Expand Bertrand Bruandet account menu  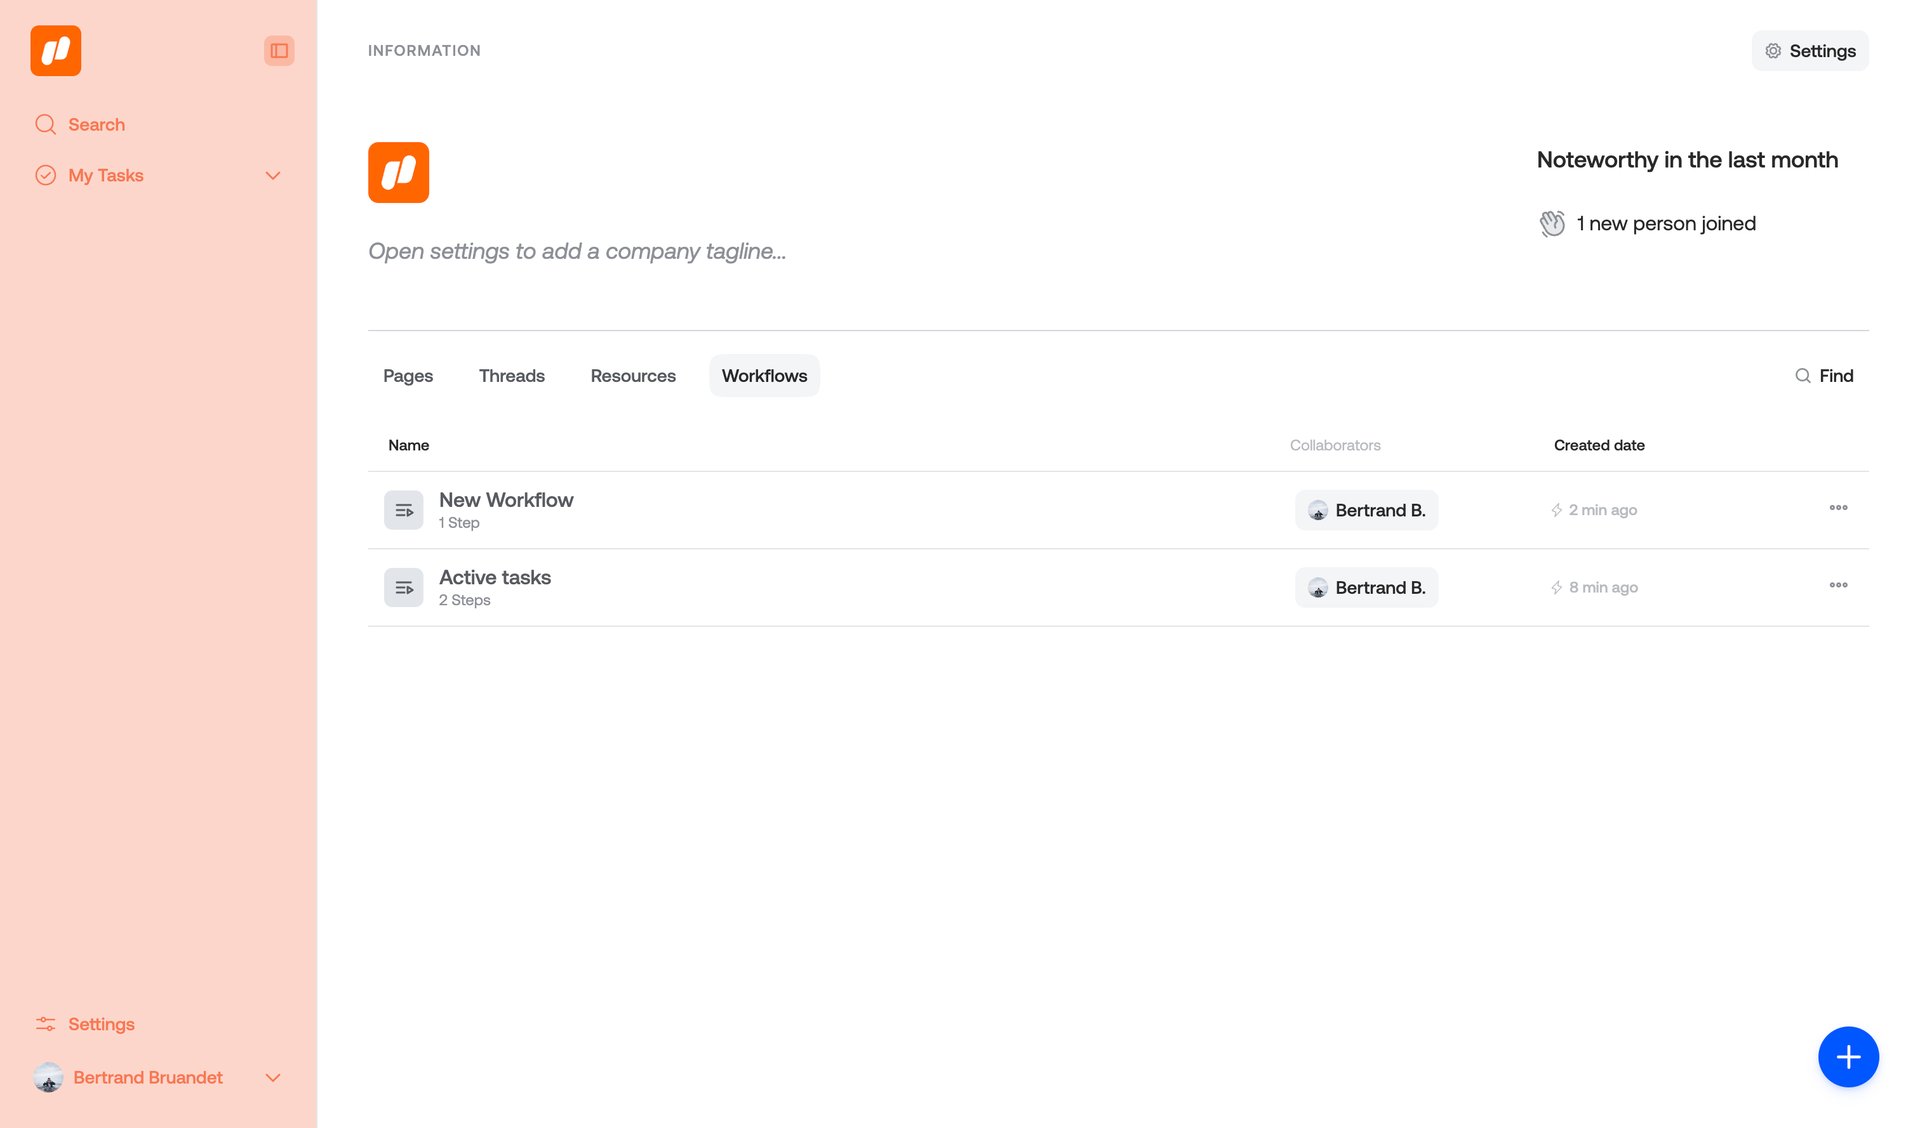pos(273,1078)
